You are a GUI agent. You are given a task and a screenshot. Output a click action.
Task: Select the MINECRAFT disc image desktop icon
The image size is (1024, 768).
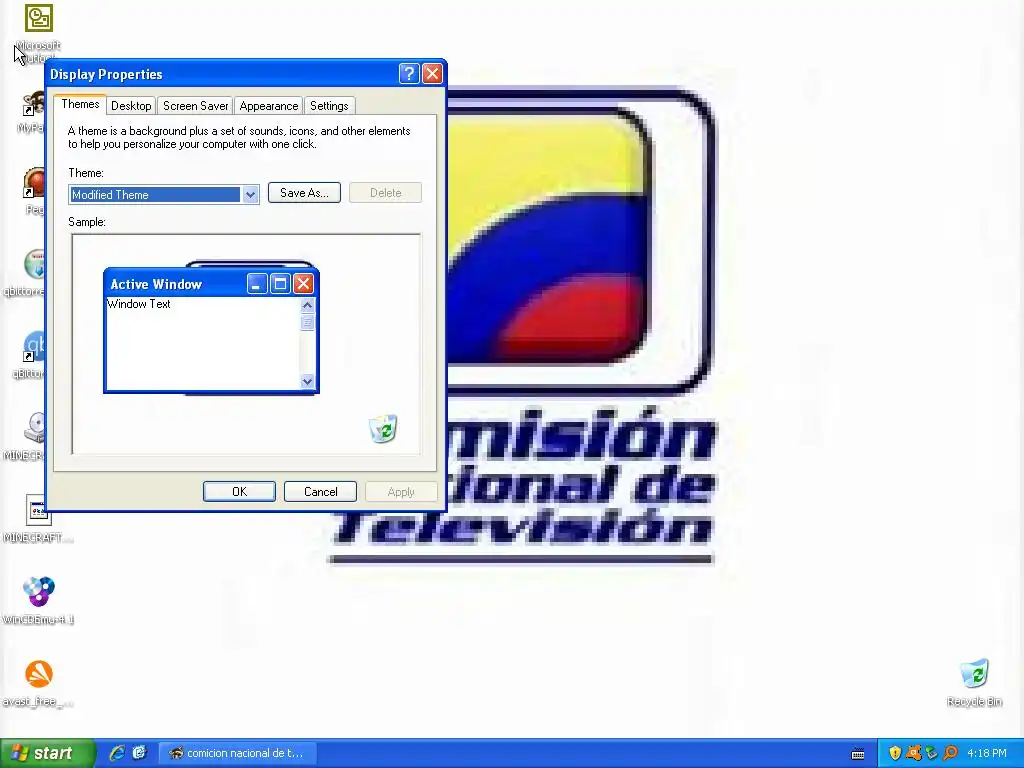coord(34,428)
